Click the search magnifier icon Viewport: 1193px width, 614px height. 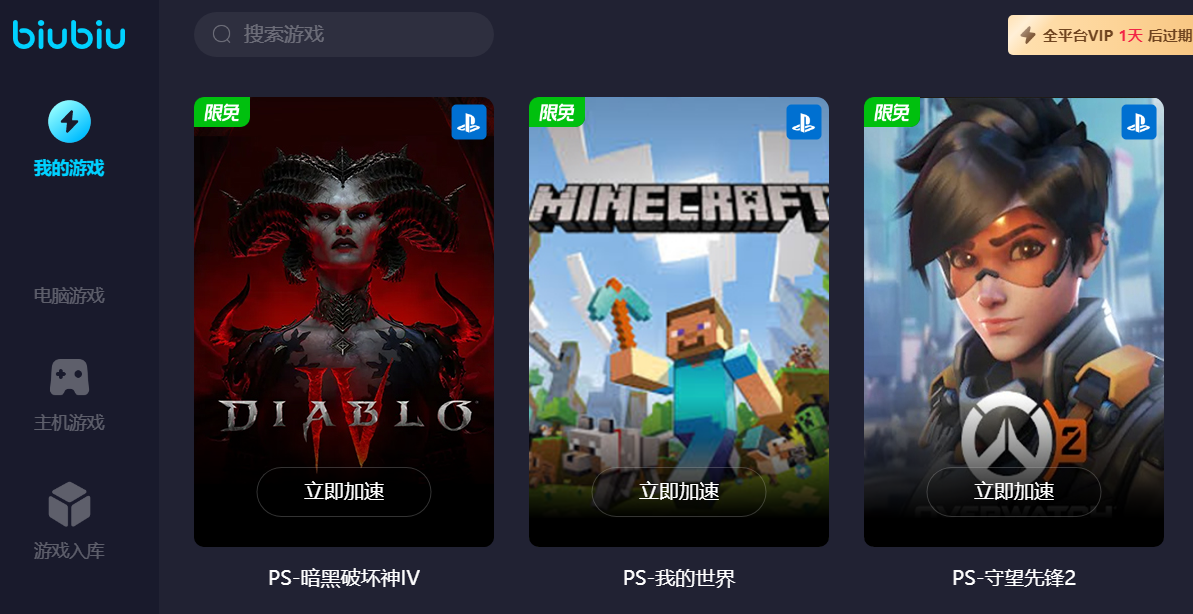point(221,34)
